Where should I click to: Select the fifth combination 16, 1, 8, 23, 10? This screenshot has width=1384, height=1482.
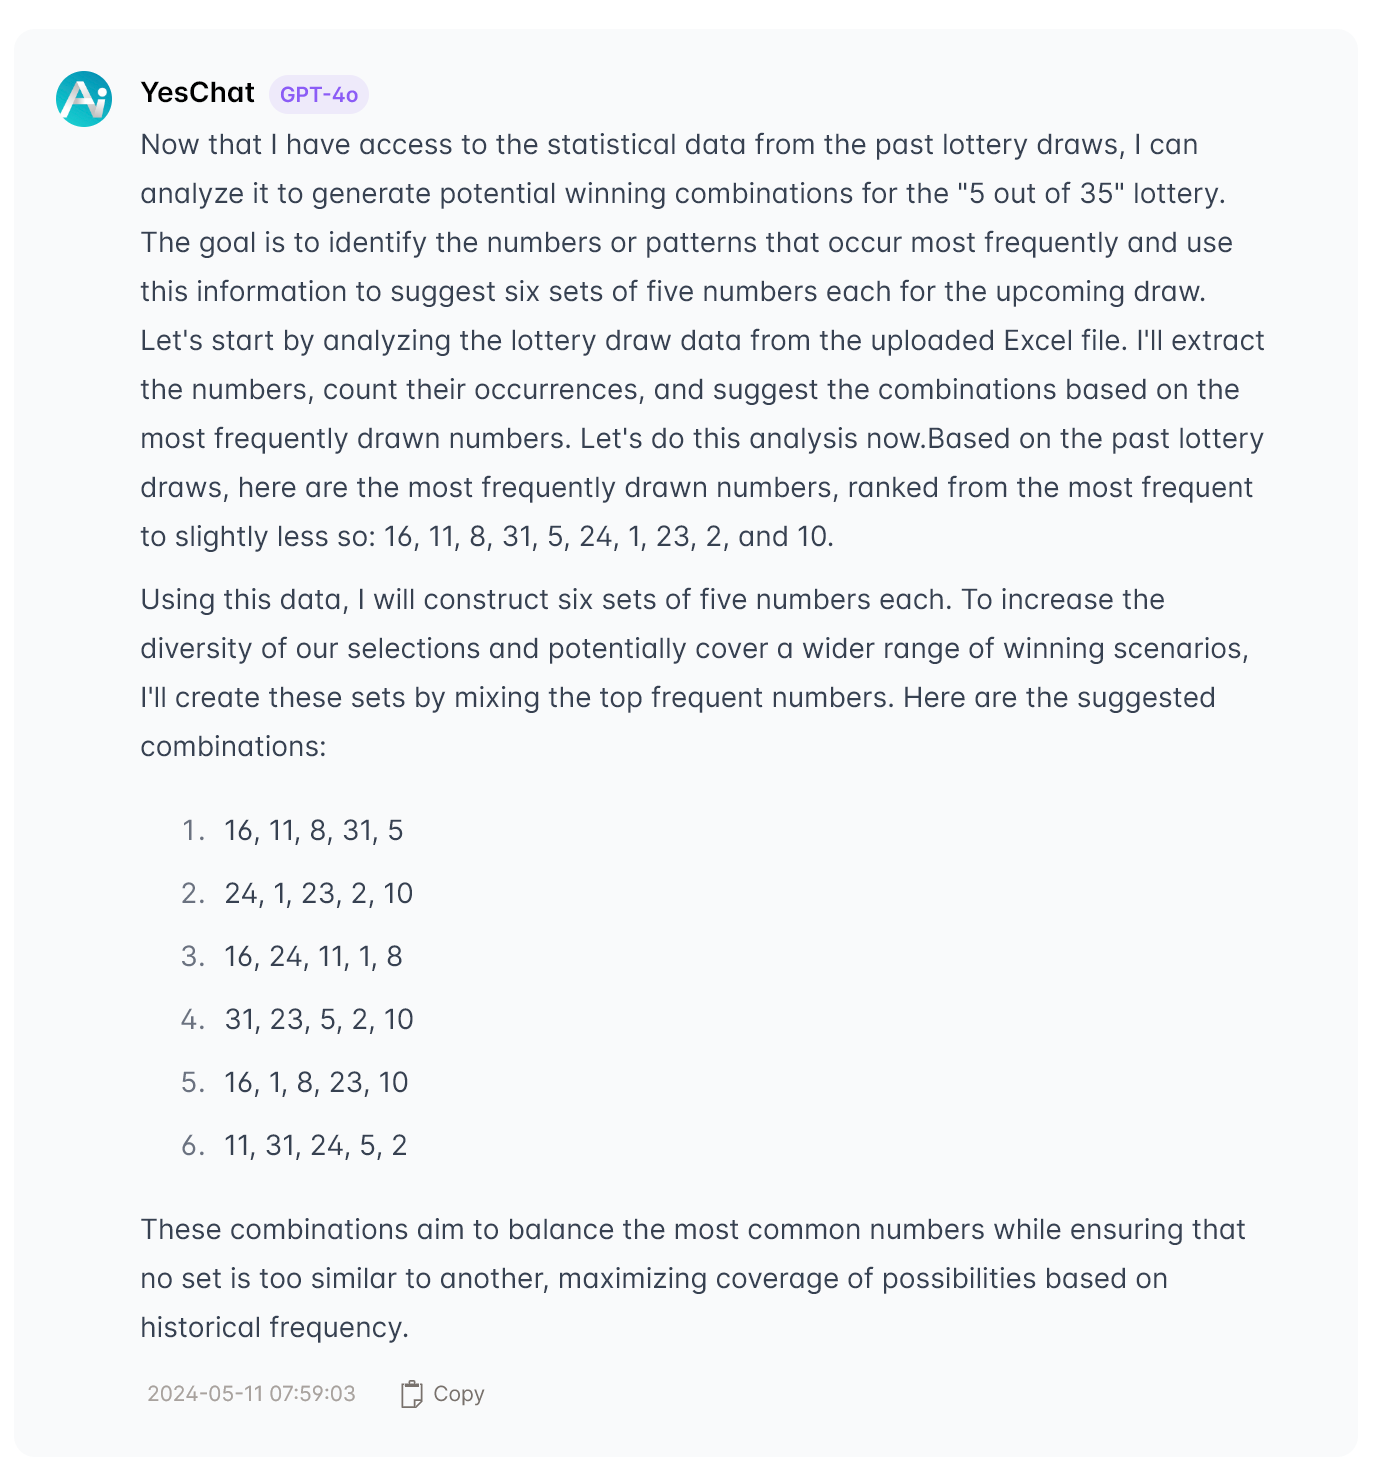point(316,1083)
